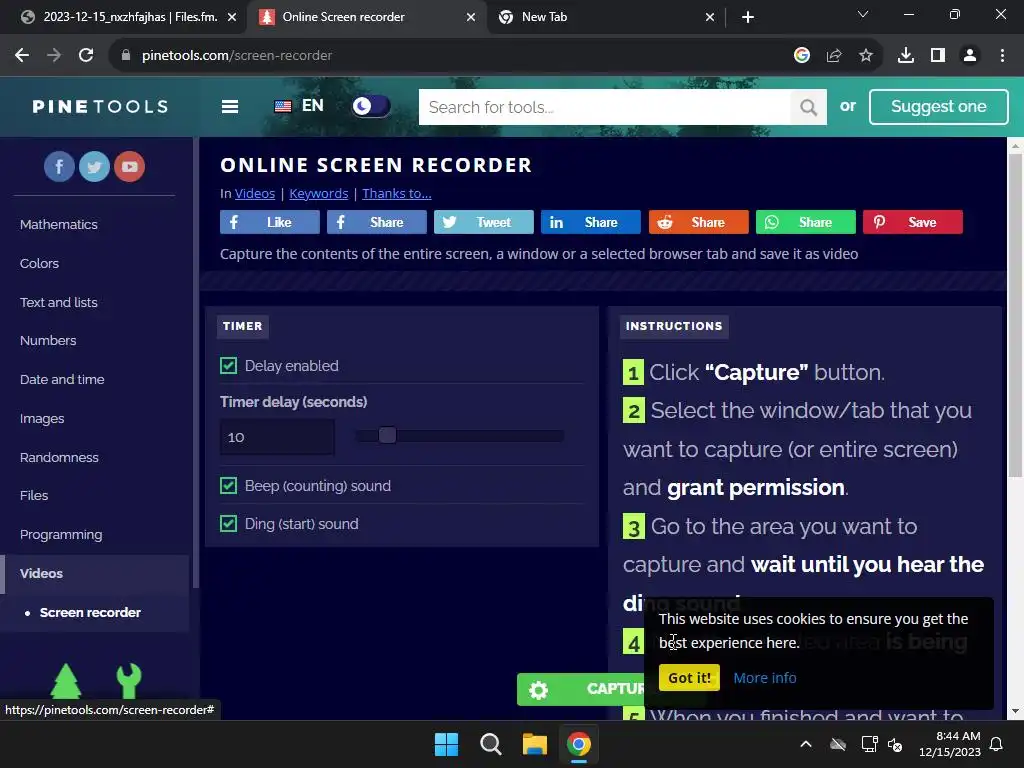This screenshot has width=1024, height=768.
Task: Uncheck Ding (start) sound checkbox
Action: 229,524
